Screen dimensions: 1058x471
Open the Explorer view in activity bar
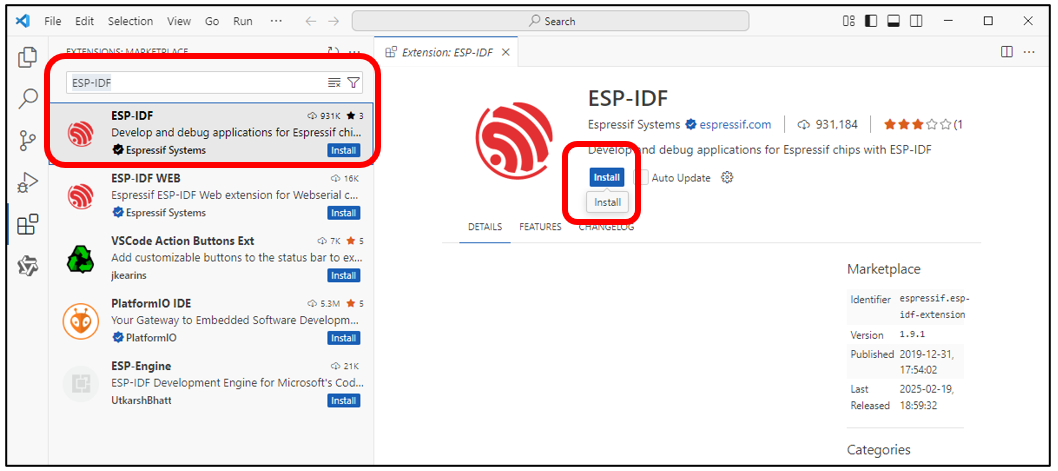pyautogui.click(x=27, y=58)
